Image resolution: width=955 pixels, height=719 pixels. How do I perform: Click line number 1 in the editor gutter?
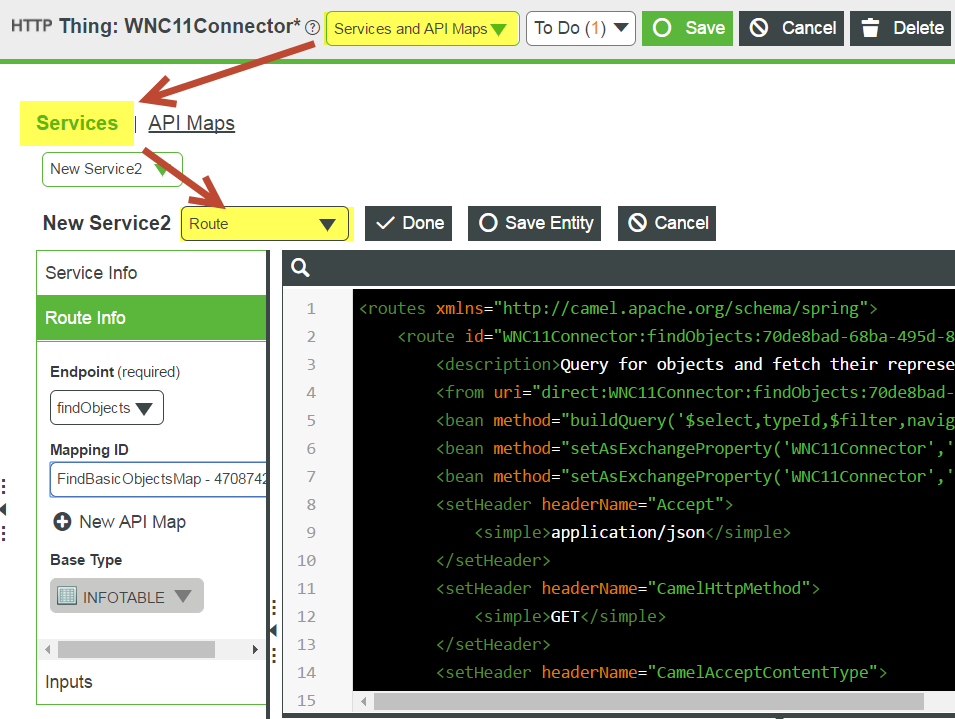[x=311, y=309]
